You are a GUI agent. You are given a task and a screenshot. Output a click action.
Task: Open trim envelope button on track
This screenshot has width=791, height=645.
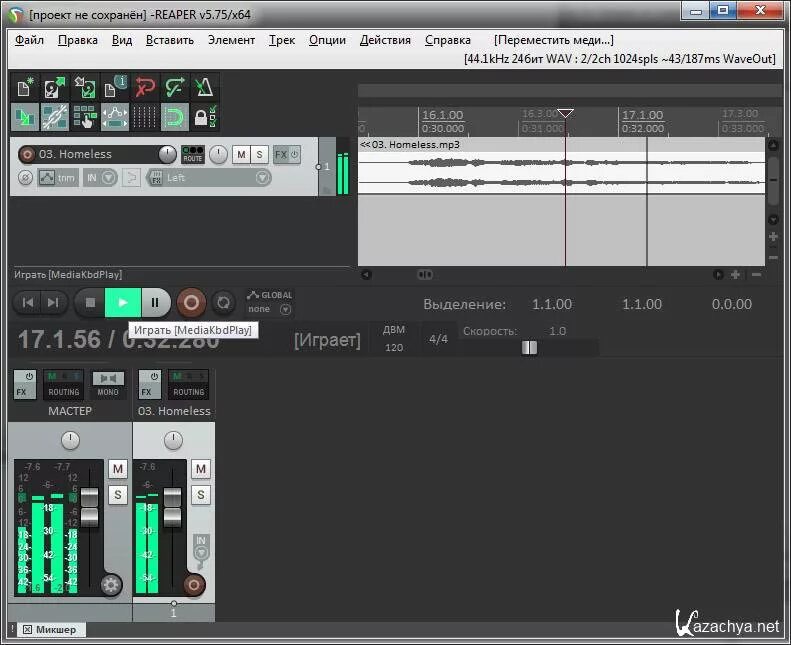(58, 178)
